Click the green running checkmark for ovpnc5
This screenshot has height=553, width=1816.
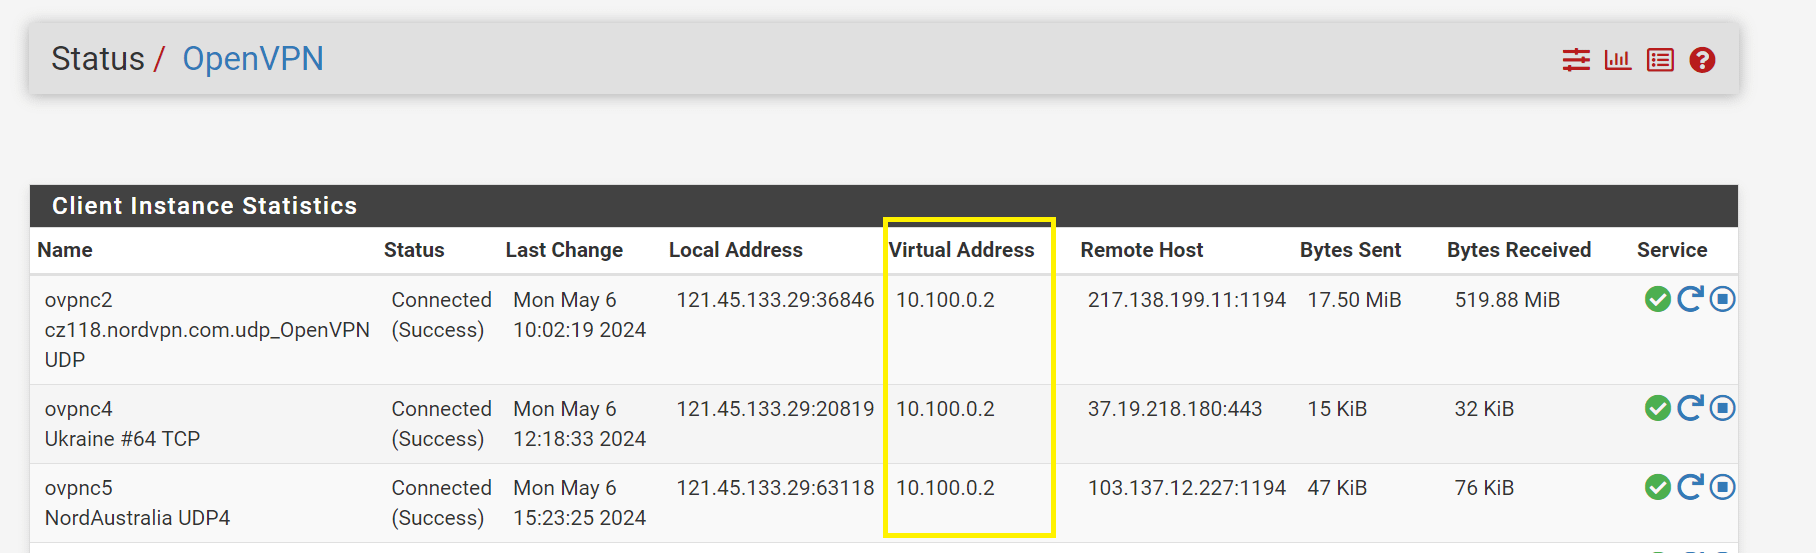1657,487
